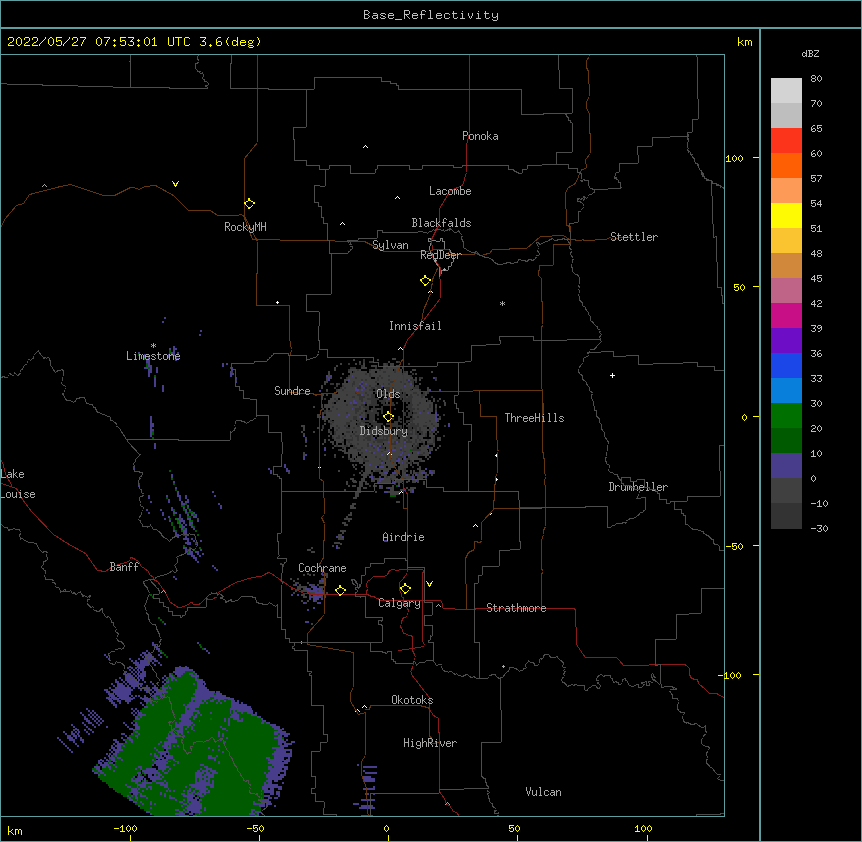862x842 pixels.
Task: Click the yellow station marker near RockyMH
Action: coord(249,203)
